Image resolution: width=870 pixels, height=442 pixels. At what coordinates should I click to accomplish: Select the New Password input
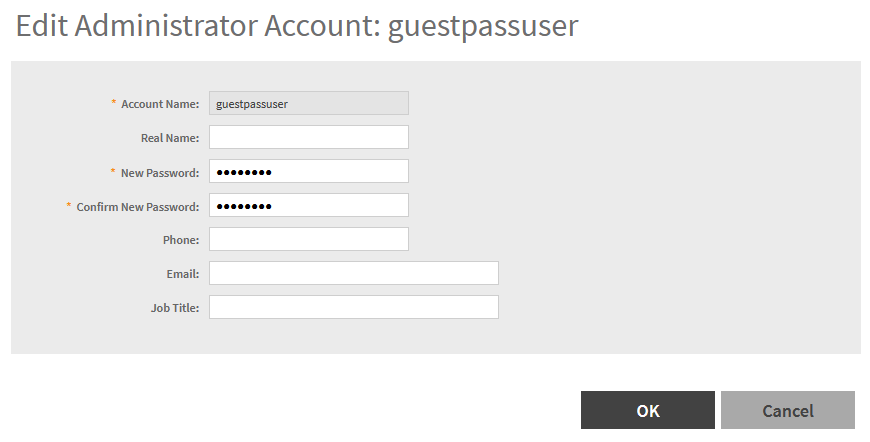[x=308, y=172]
